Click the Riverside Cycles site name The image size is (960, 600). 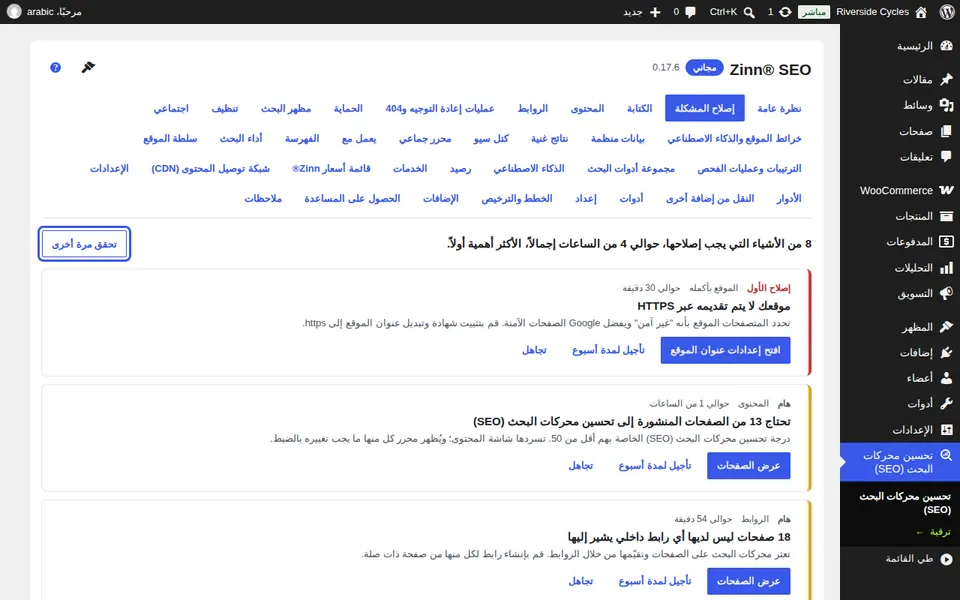coord(872,12)
